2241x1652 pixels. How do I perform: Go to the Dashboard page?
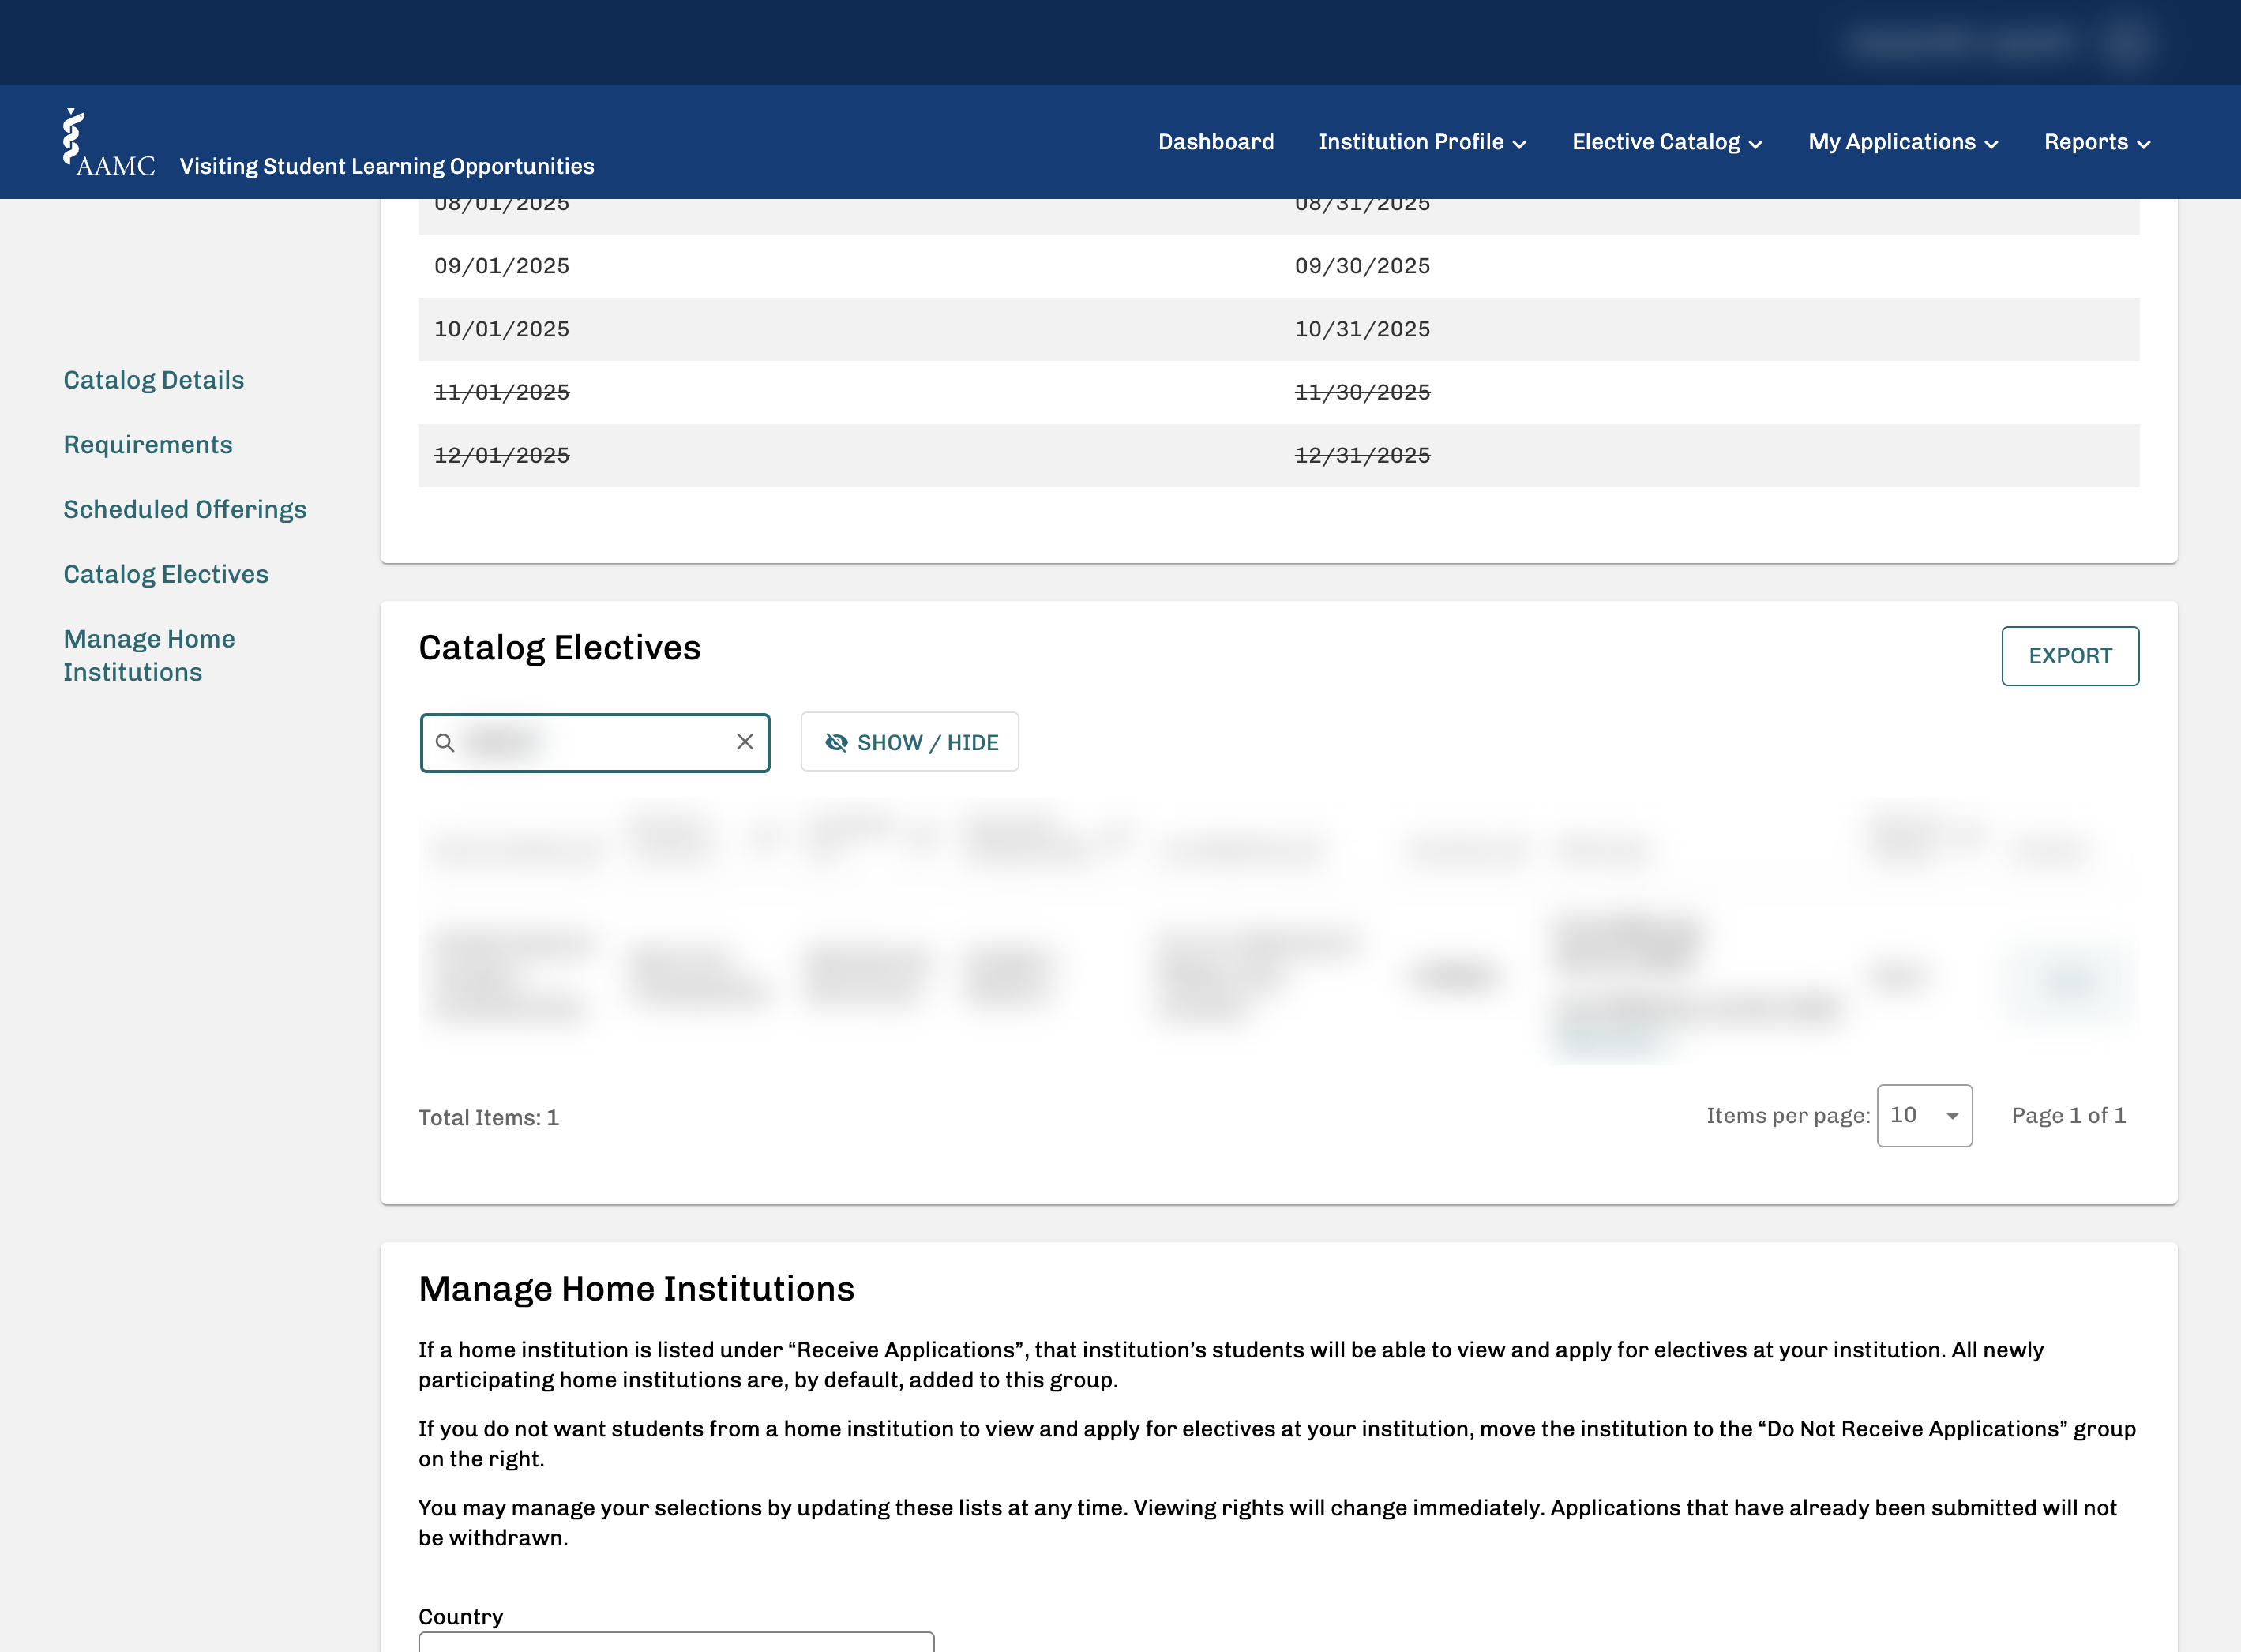click(1216, 142)
